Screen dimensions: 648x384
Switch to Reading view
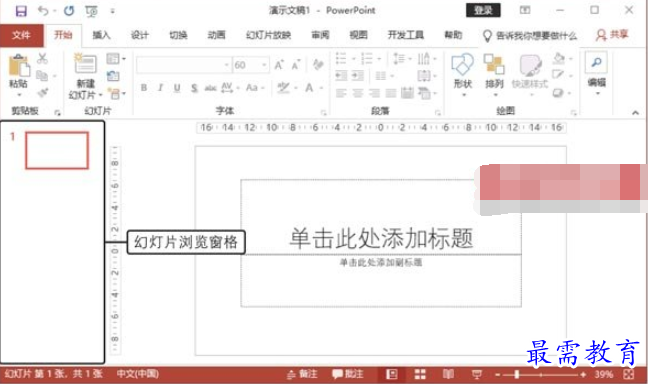tap(448, 374)
